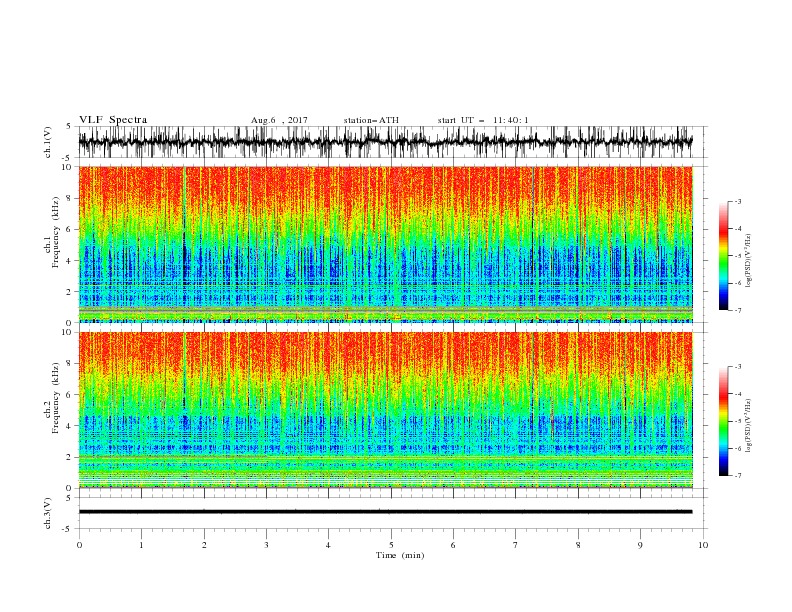Click the time axis tick label "0"

79,545
